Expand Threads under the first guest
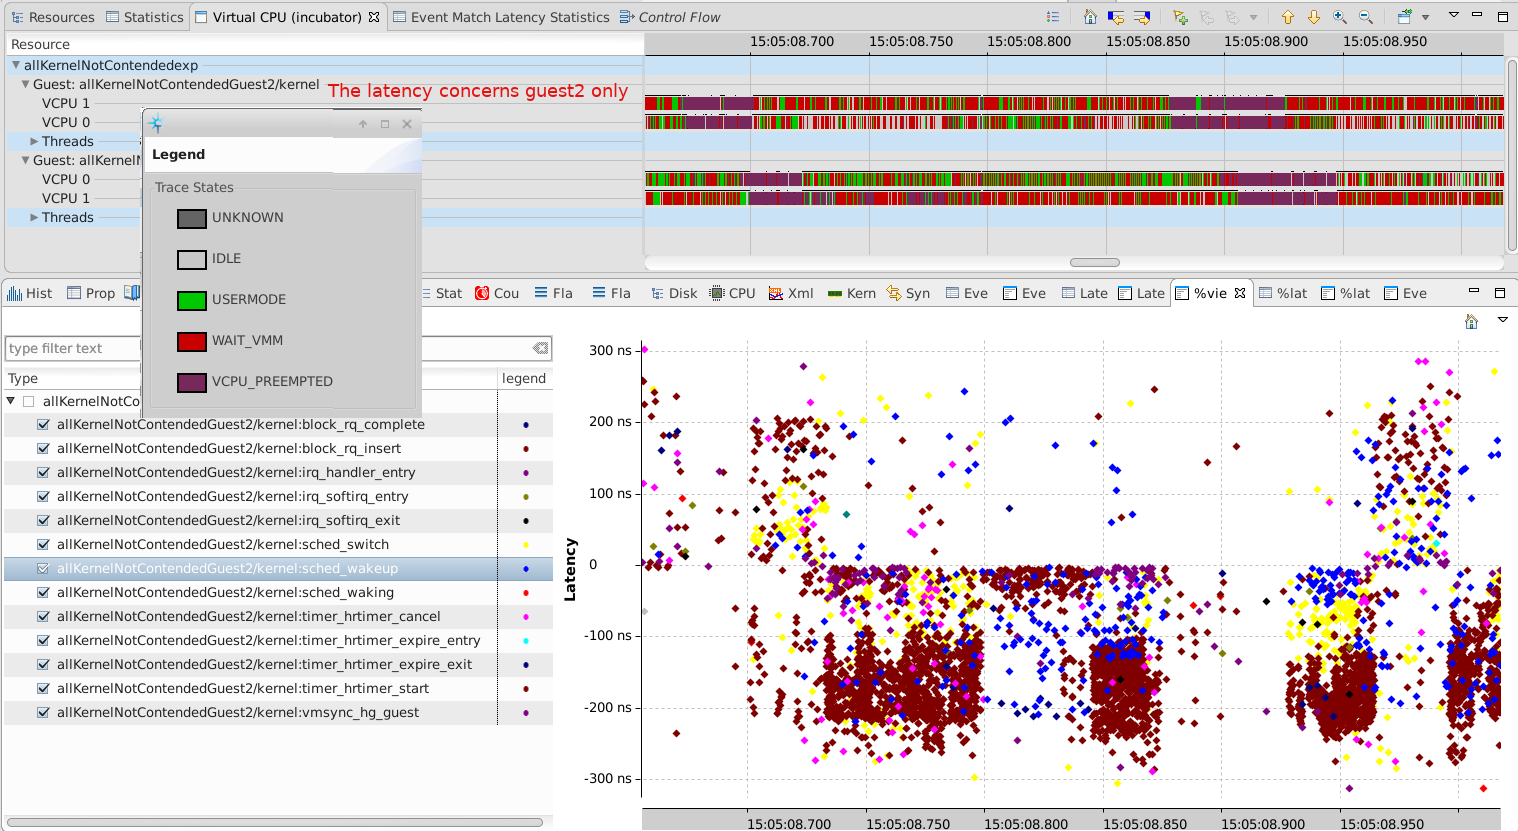 (x=34, y=141)
